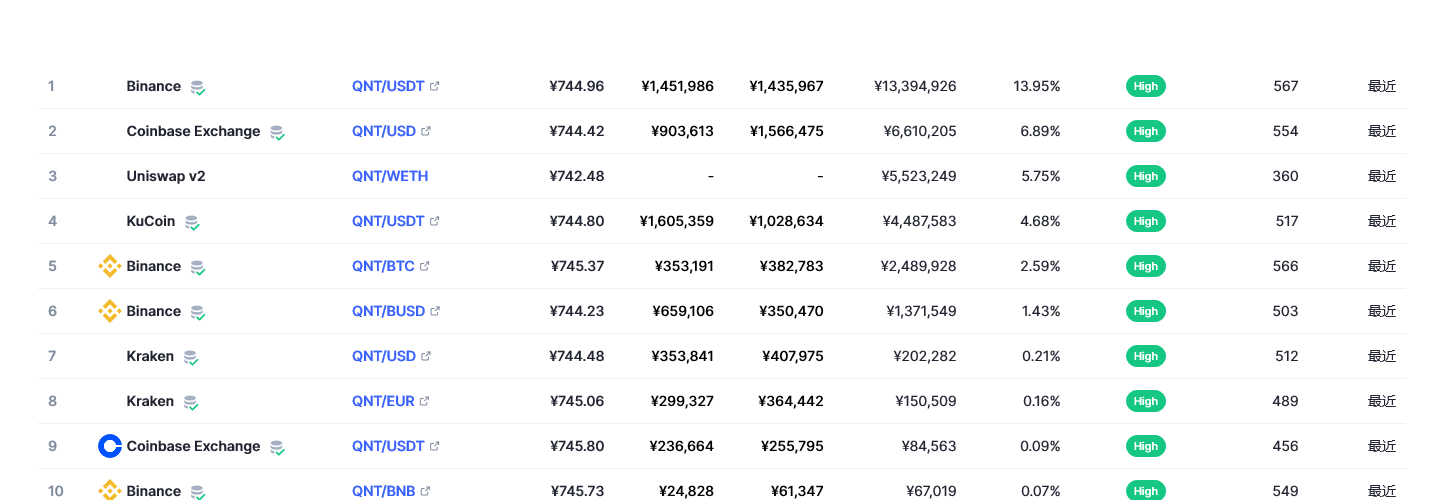Click the Binance logo in row 5

tap(109, 266)
